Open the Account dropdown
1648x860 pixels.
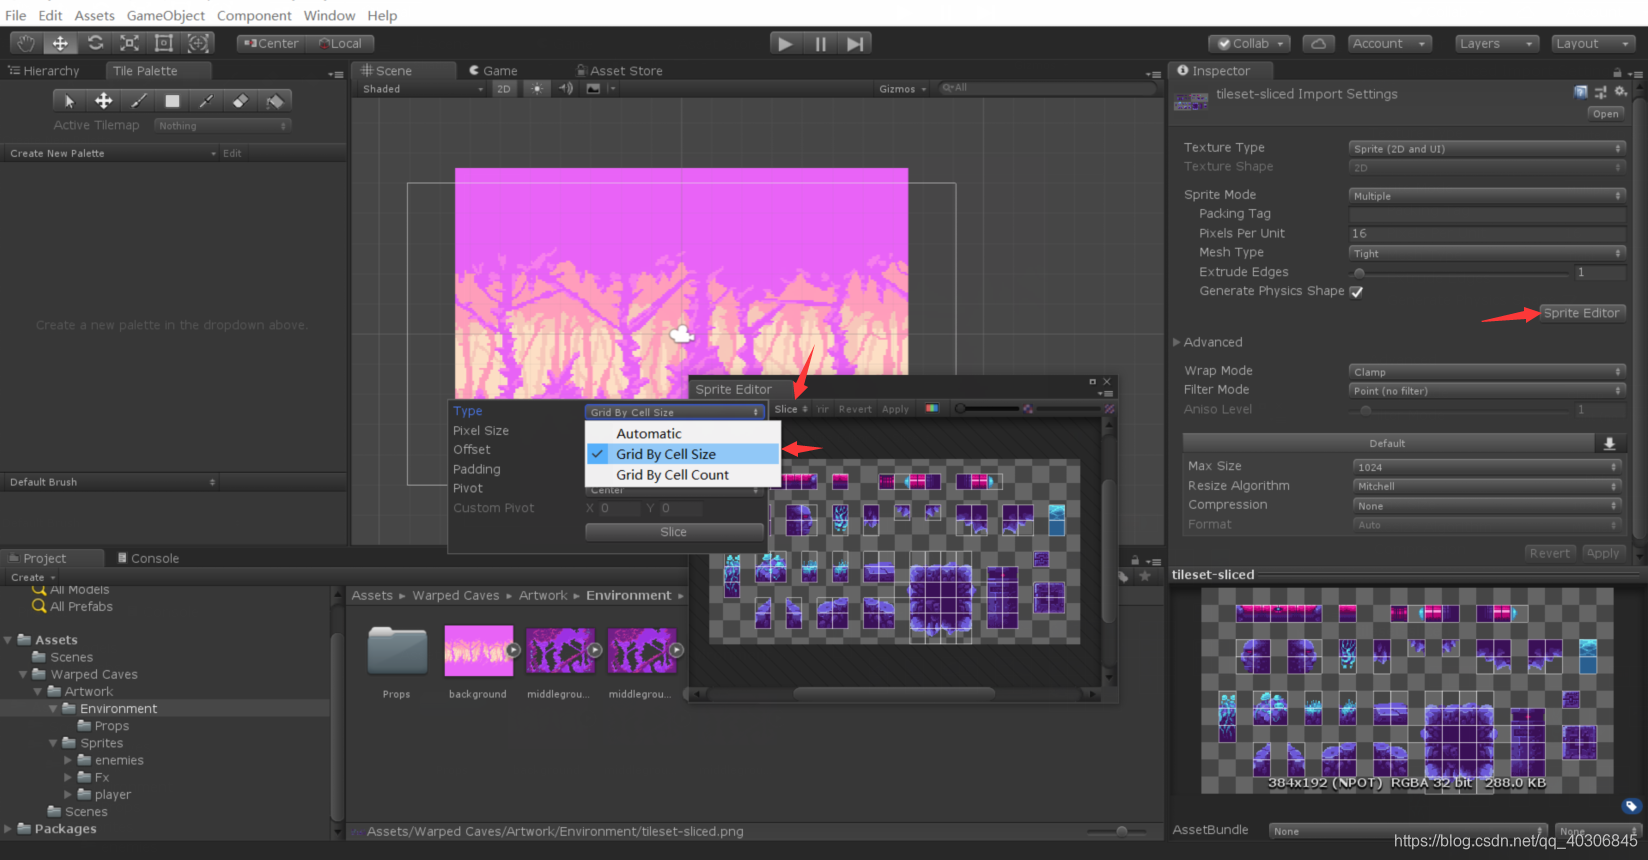[1389, 44]
